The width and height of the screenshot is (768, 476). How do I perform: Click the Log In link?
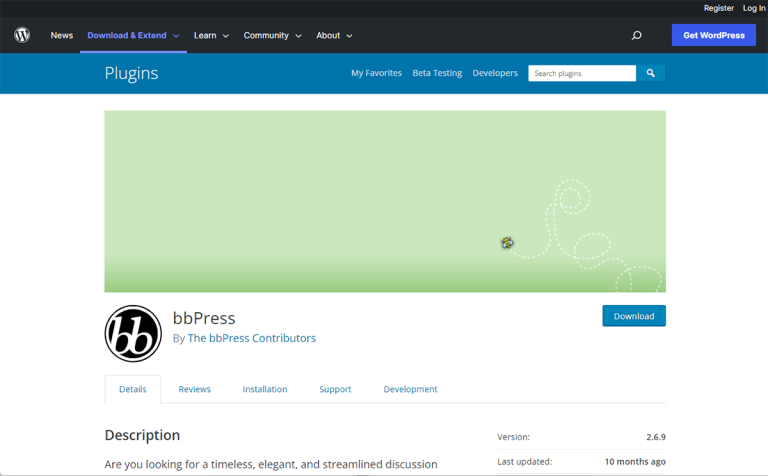(x=753, y=8)
